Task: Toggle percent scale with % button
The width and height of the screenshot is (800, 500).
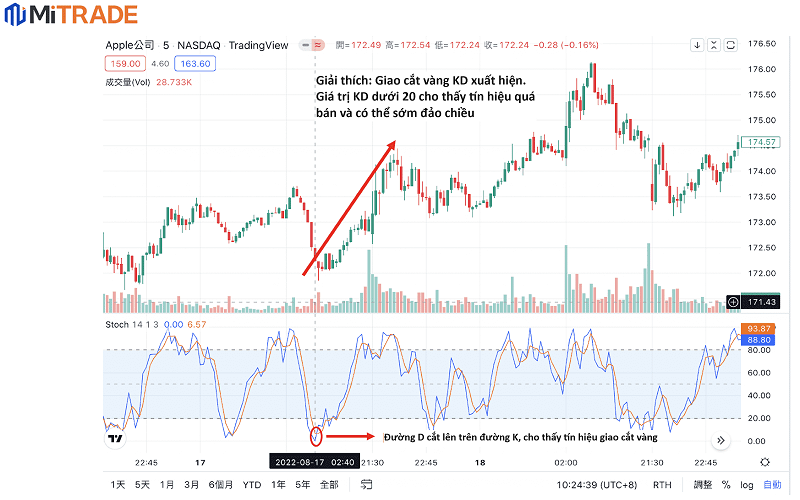Action: [726, 484]
